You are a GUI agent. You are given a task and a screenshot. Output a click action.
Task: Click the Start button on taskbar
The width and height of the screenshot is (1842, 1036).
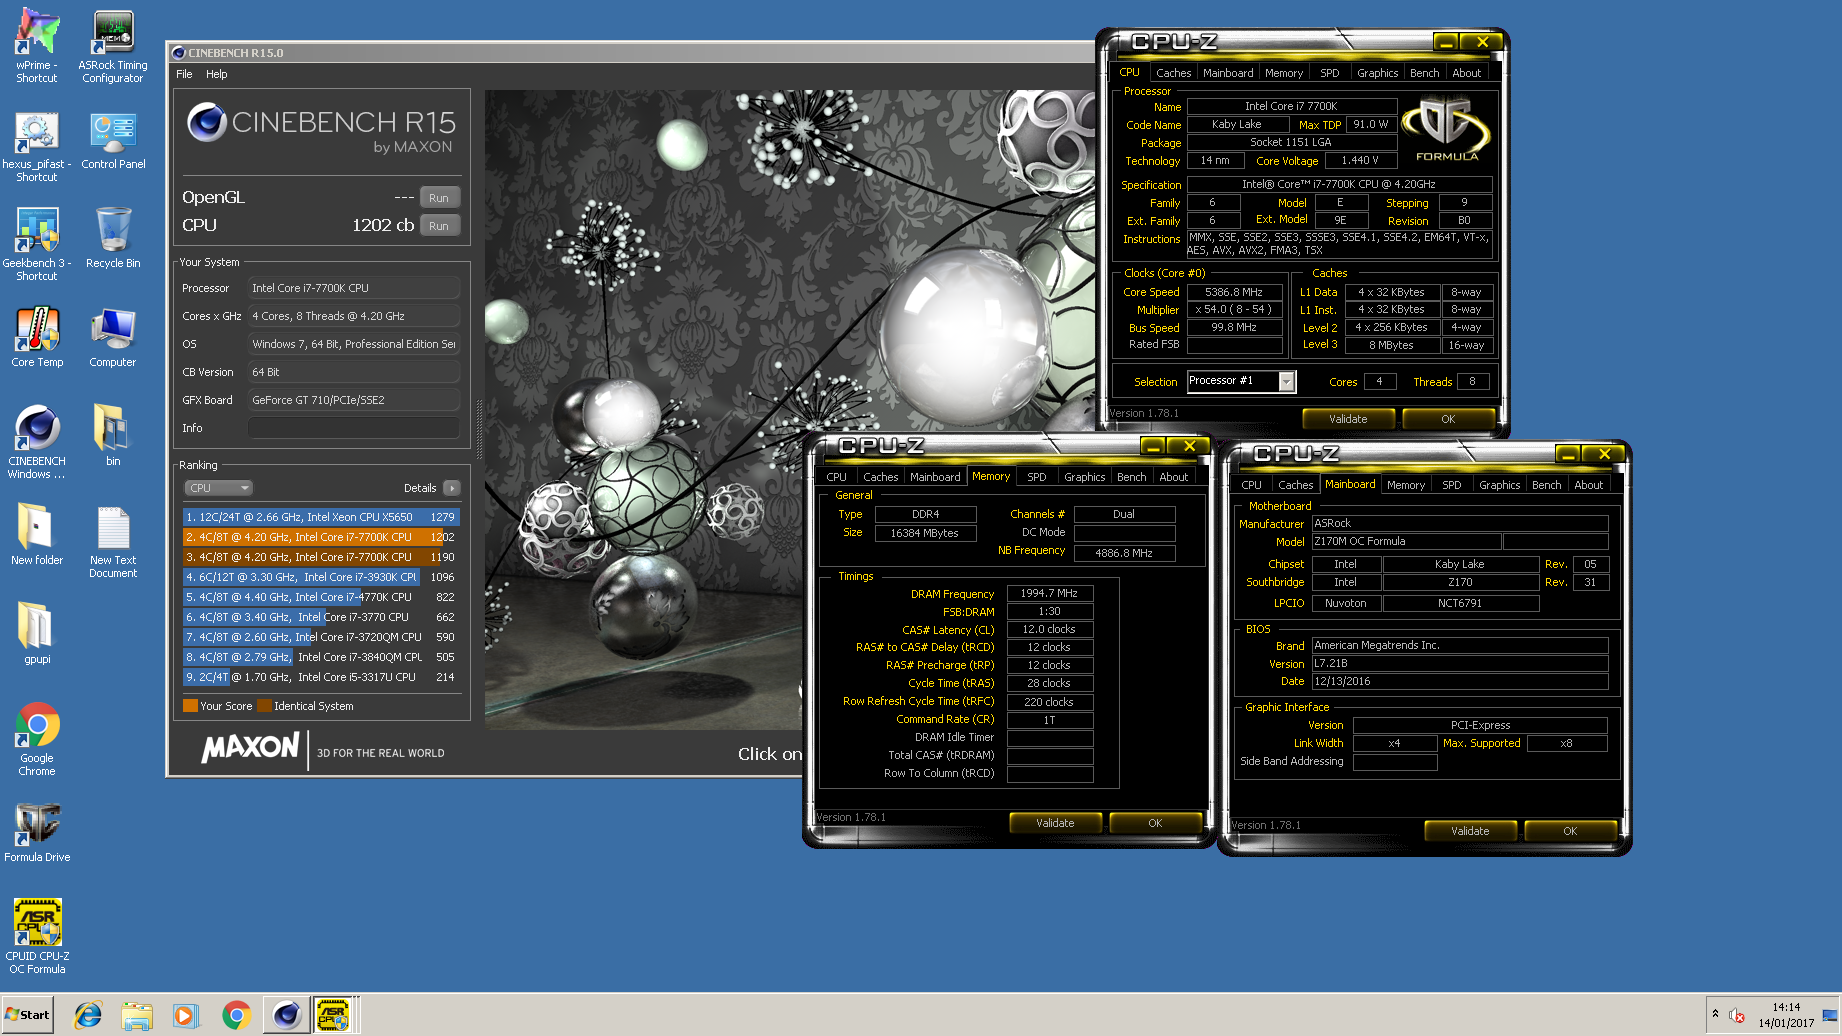27,1014
